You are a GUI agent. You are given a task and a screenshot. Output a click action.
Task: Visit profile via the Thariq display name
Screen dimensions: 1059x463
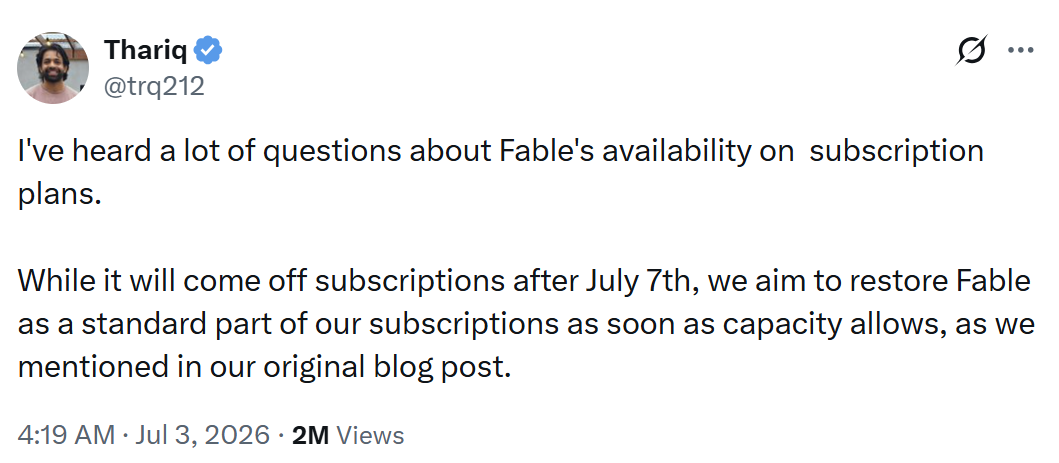[x=146, y=50]
